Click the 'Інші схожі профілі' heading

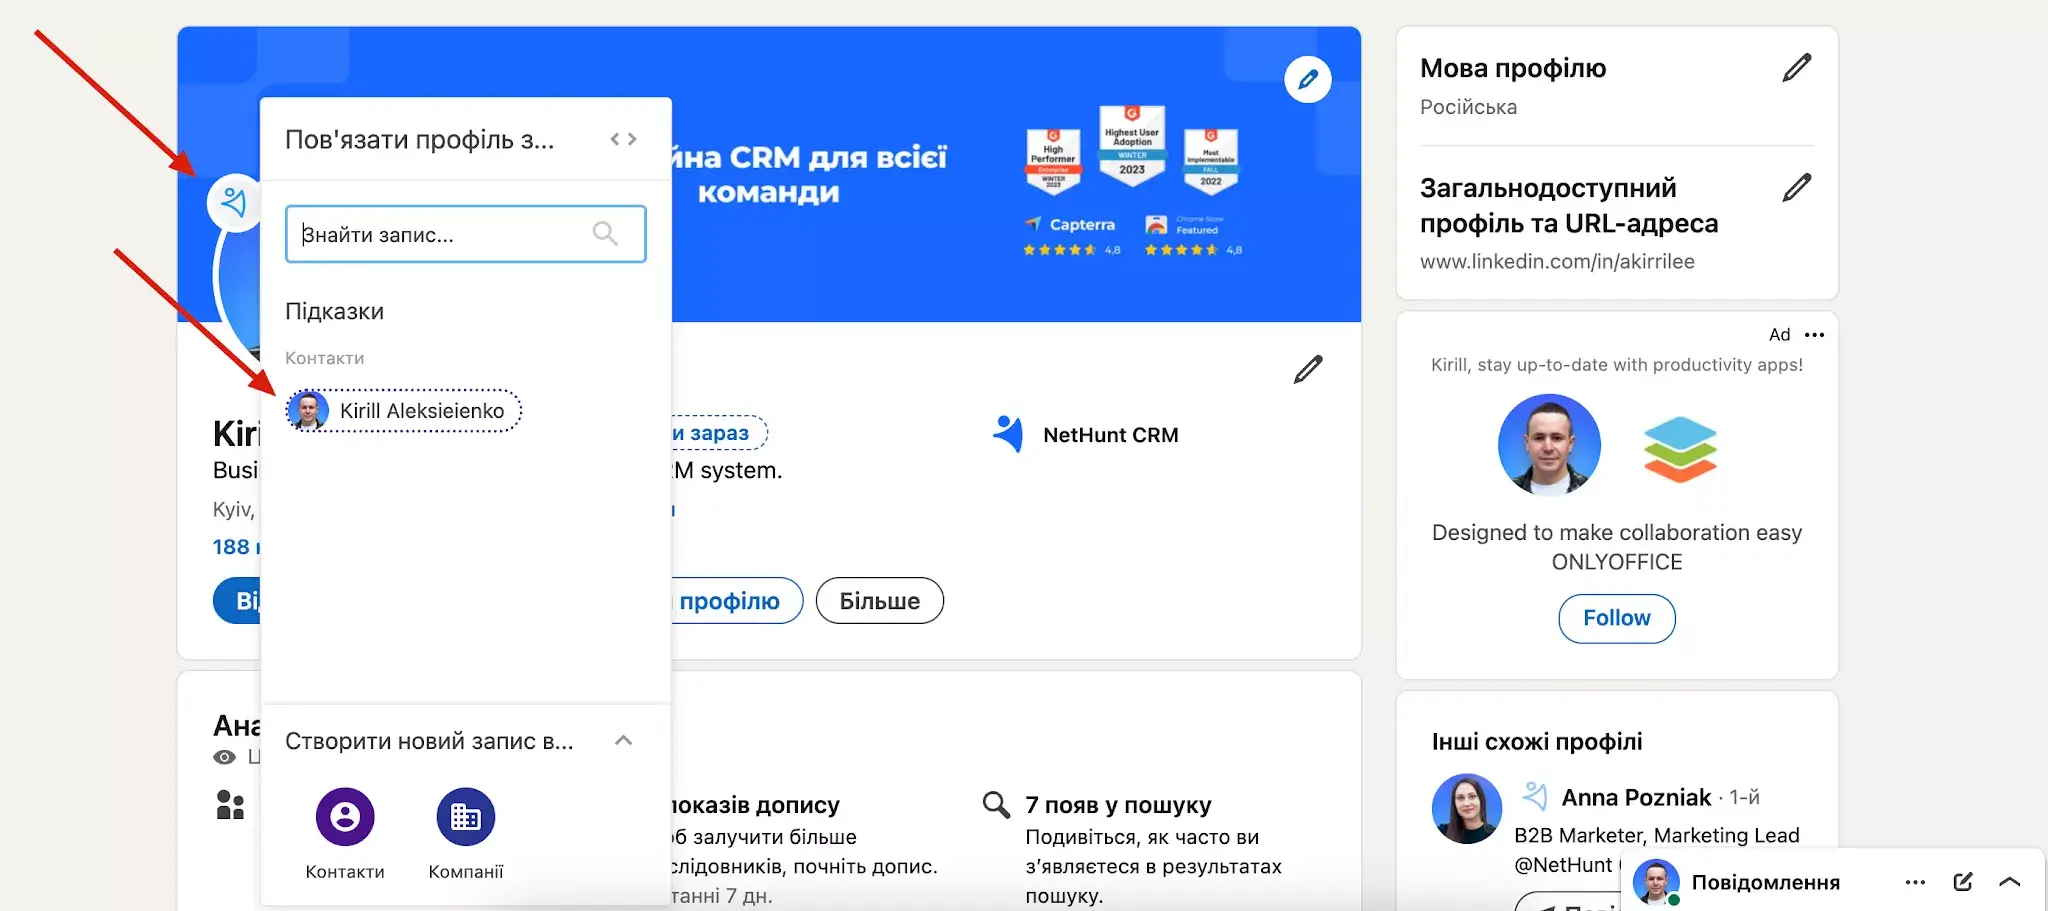pyautogui.click(x=1537, y=741)
